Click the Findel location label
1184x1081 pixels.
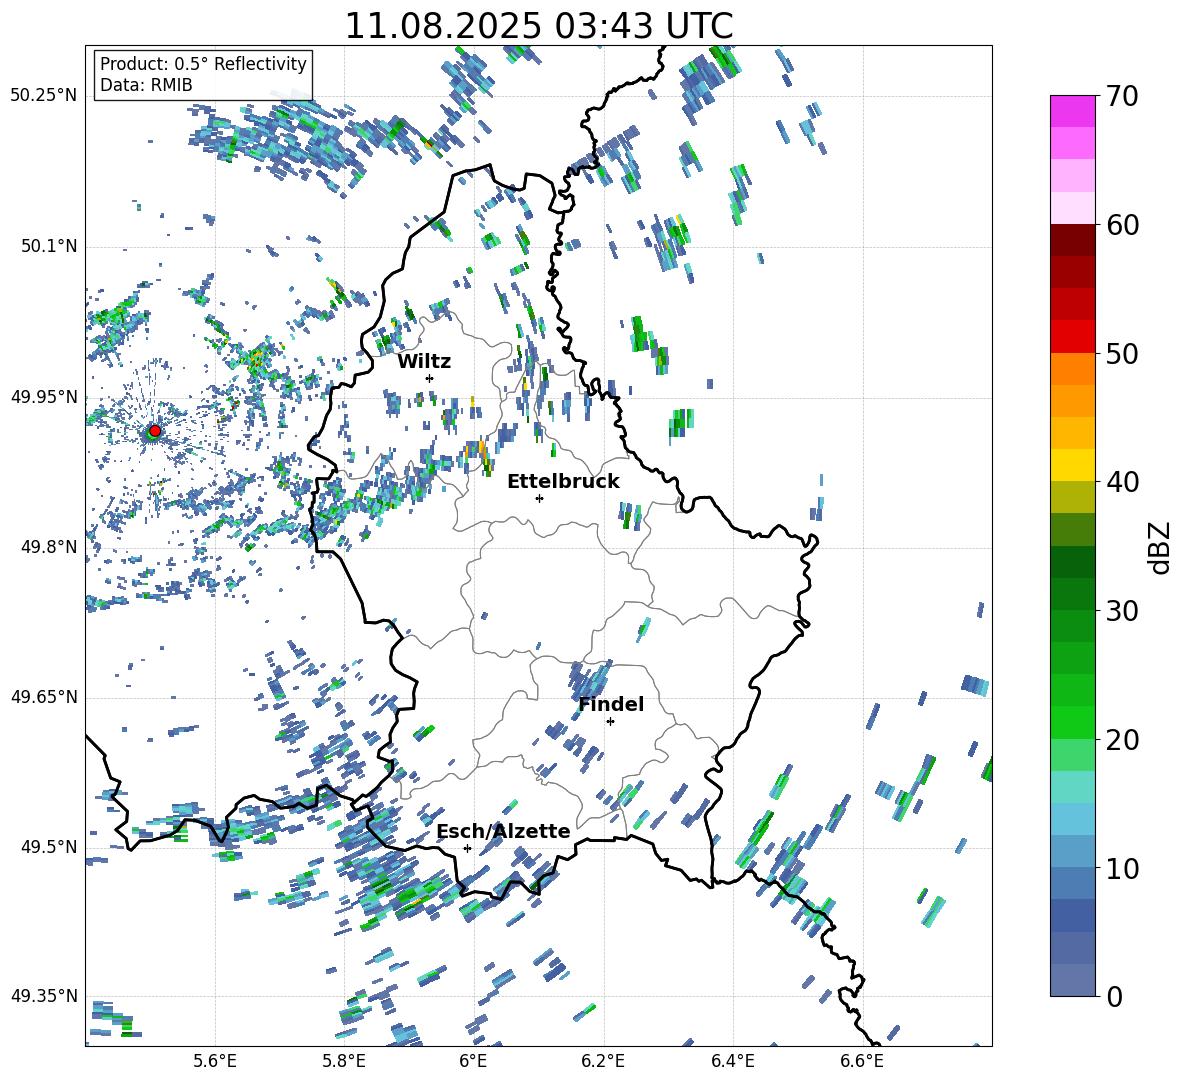tap(611, 704)
